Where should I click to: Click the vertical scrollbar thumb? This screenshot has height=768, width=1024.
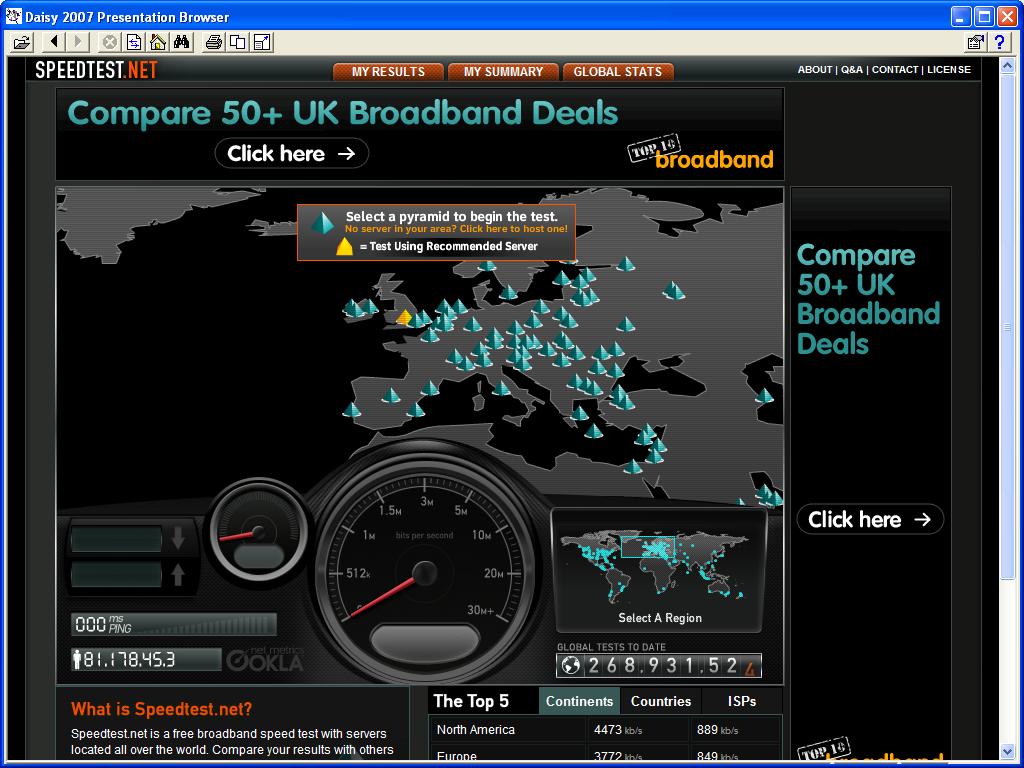pos(1006,327)
